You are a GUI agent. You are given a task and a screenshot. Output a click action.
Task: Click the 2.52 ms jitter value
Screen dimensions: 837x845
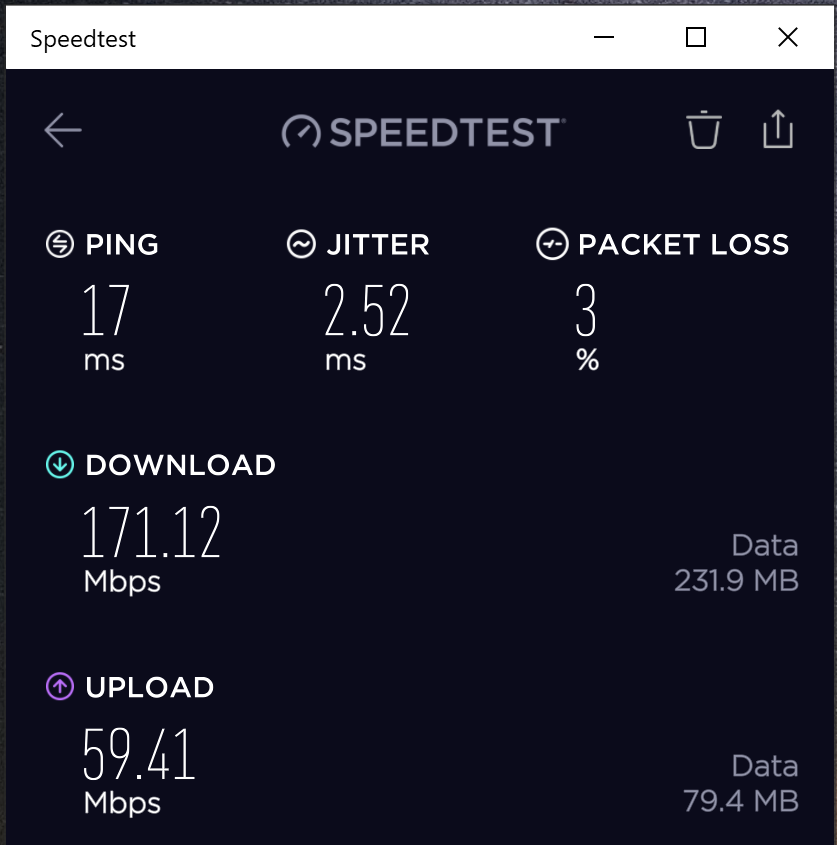coord(367,311)
